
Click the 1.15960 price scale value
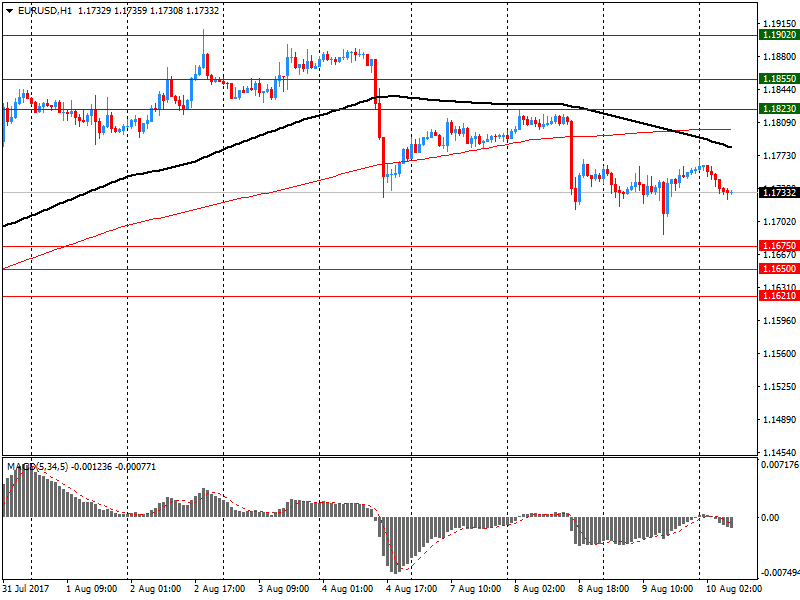[x=780, y=320]
